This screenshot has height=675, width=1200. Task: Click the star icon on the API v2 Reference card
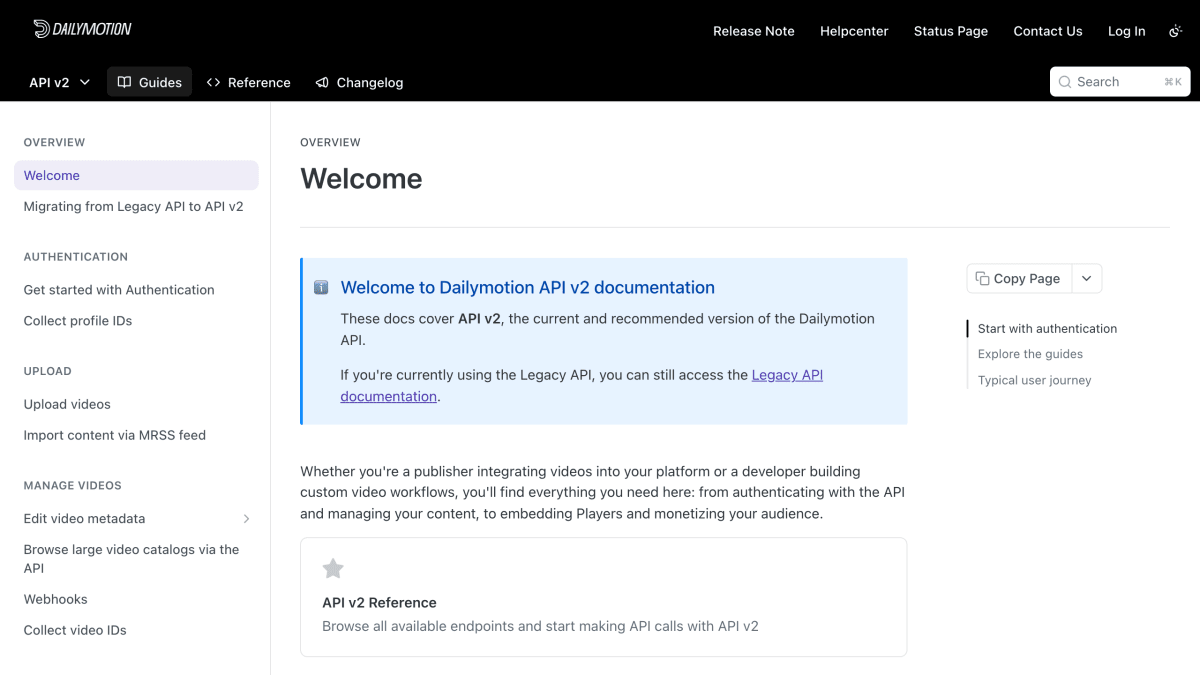pyautogui.click(x=333, y=569)
